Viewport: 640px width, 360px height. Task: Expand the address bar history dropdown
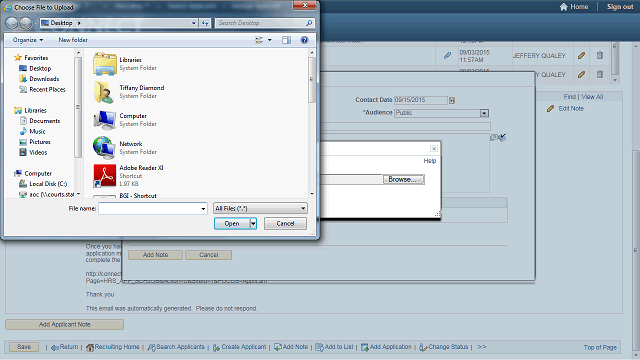click(x=194, y=23)
